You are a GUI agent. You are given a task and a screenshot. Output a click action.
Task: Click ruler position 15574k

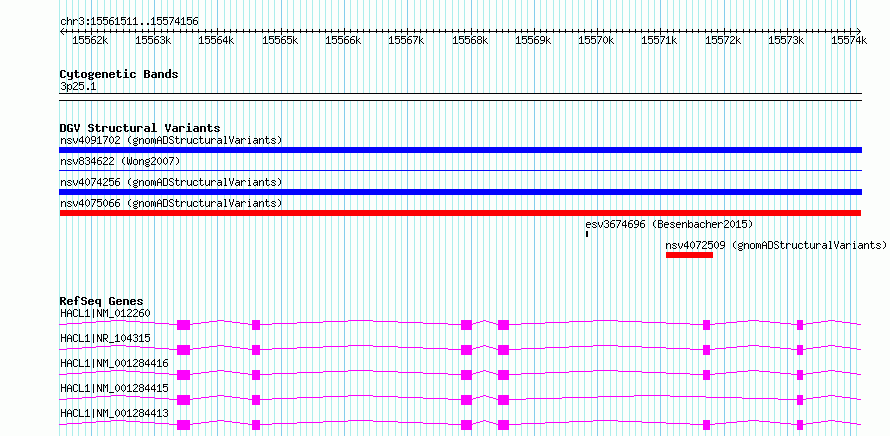pyautogui.click(x=849, y=40)
